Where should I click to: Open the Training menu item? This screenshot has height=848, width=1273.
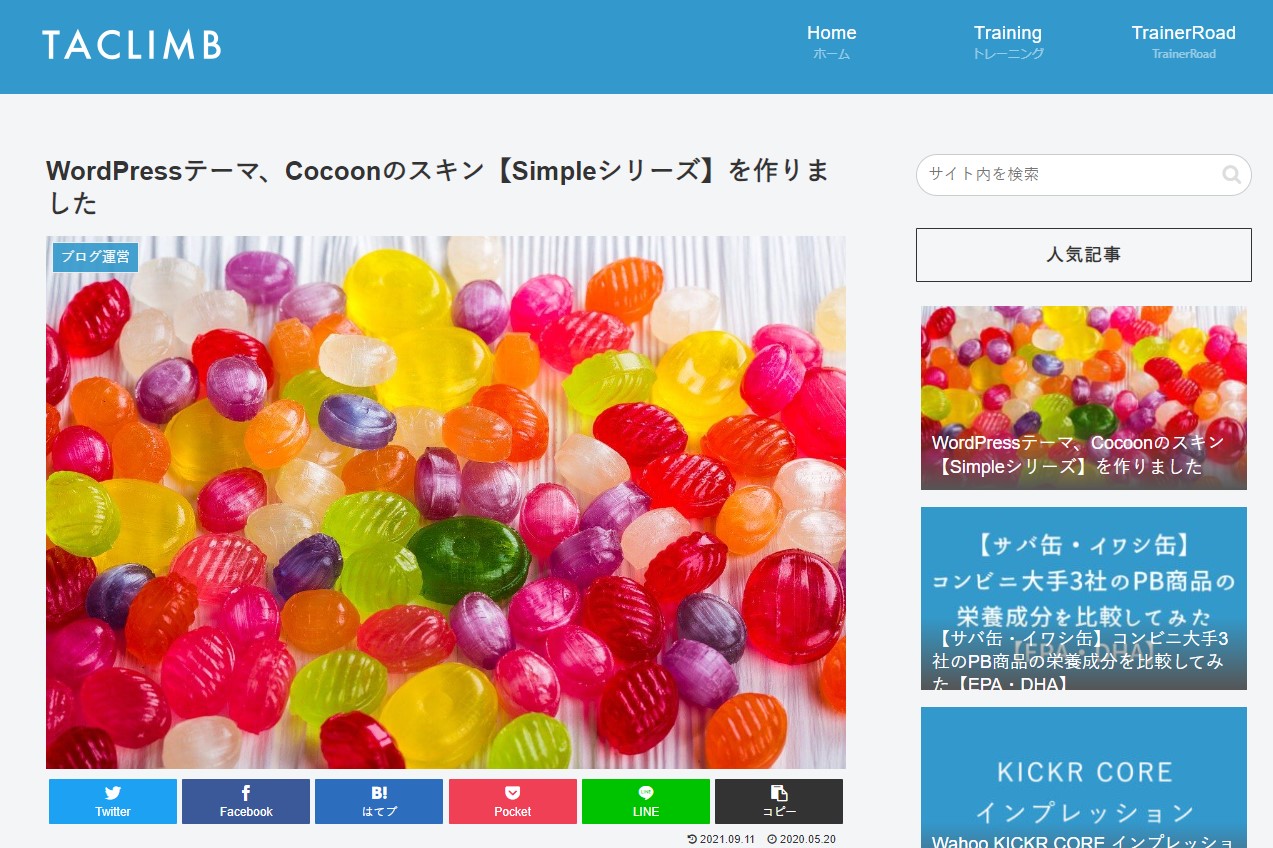1008,42
